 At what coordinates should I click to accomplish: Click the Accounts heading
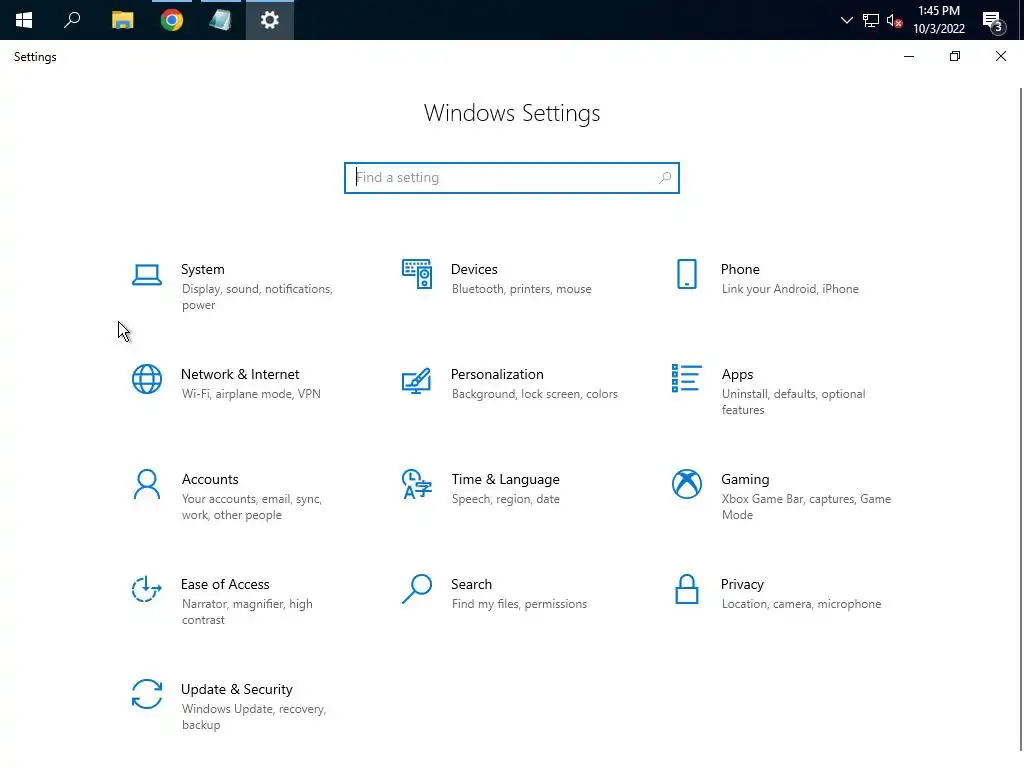coord(210,479)
